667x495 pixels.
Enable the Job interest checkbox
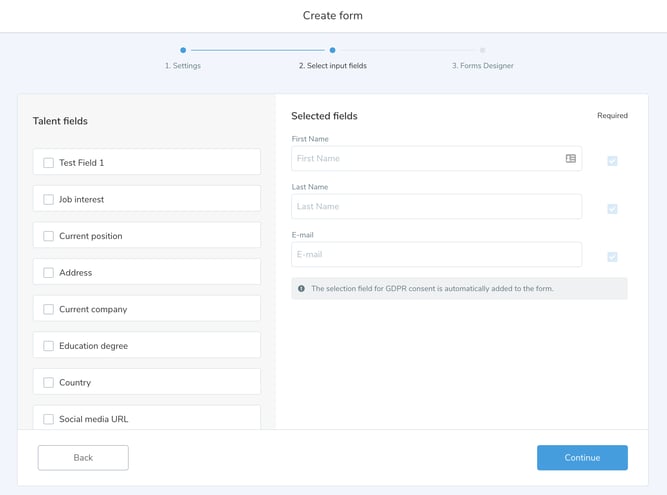(x=48, y=199)
